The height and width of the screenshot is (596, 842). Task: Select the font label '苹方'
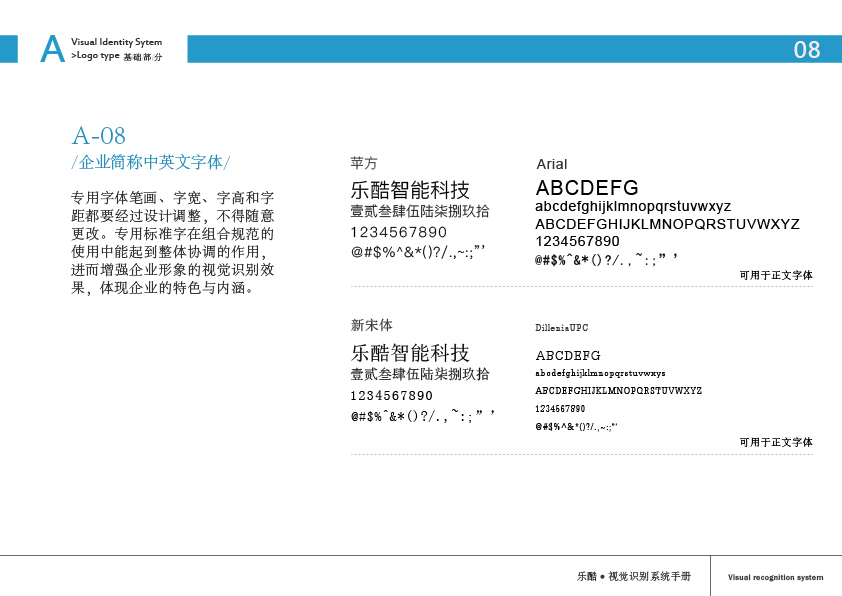pyautogui.click(x=364, y=163)
